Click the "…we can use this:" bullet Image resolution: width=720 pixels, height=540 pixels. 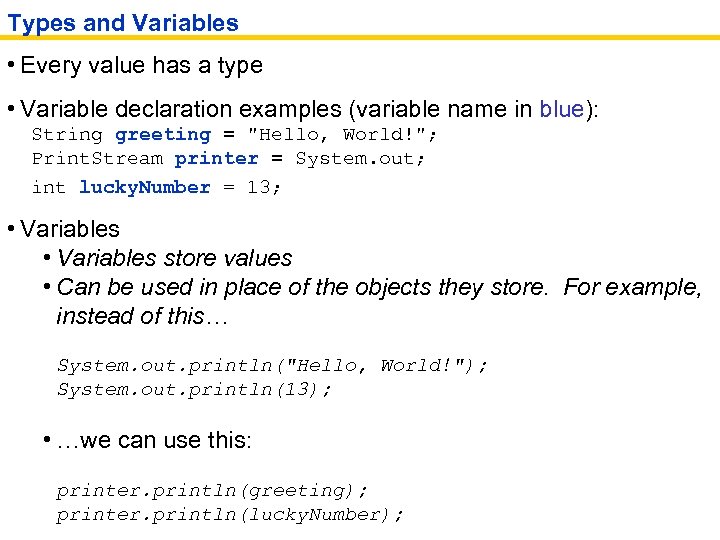(x=155, y=441)
